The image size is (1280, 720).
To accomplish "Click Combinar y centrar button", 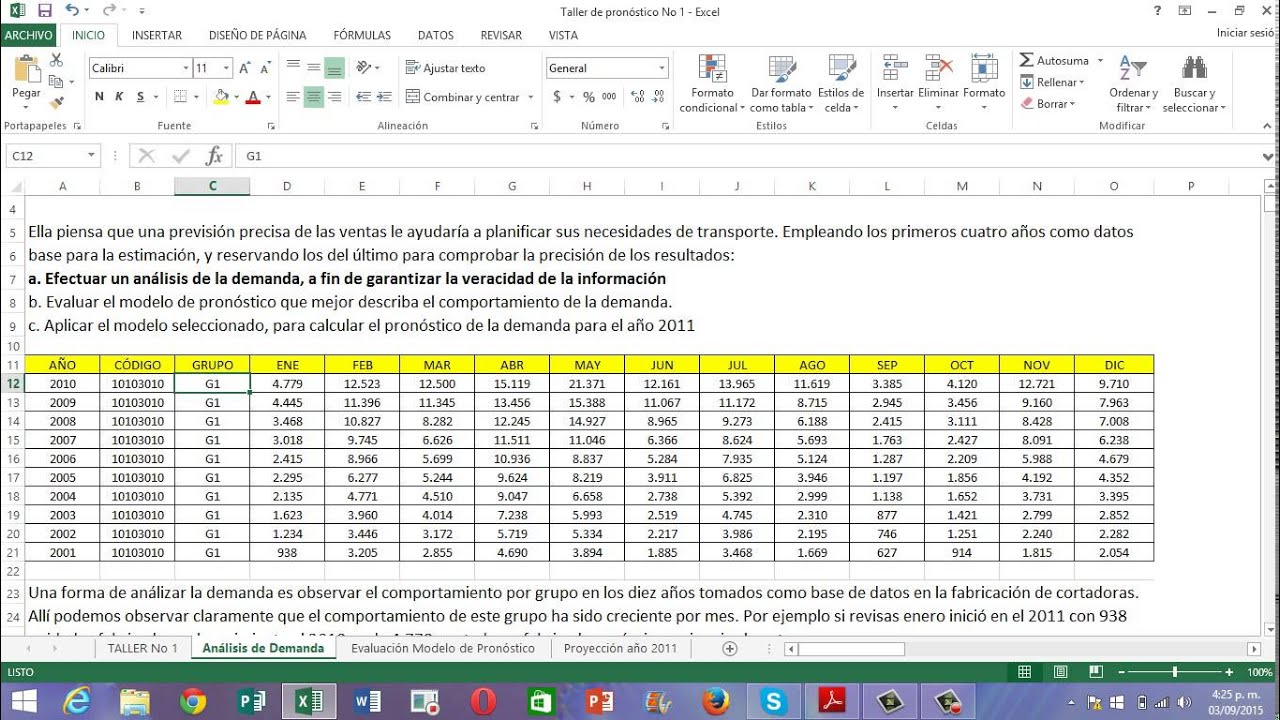I will [464, 97].
